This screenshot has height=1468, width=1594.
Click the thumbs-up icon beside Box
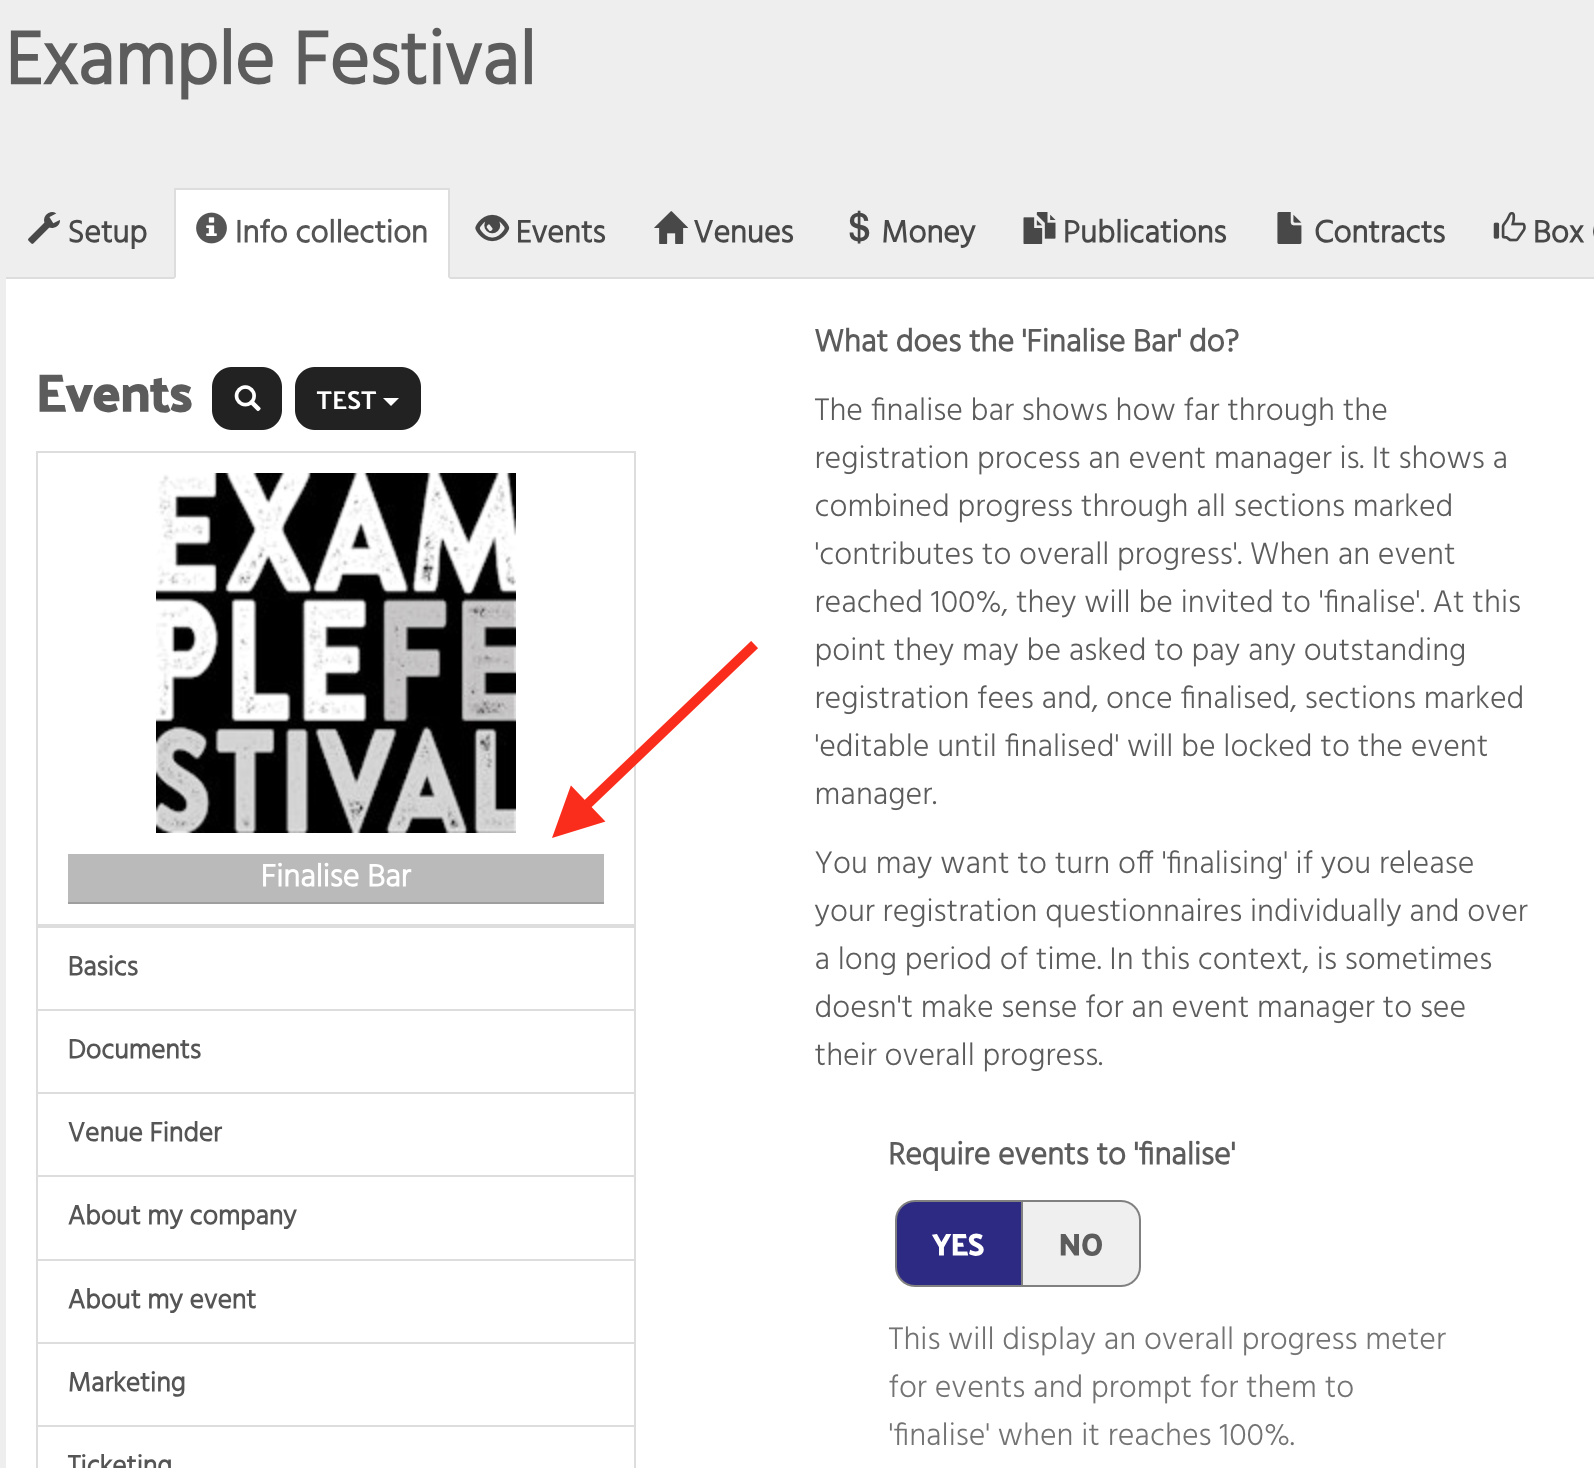(1509, 228)
